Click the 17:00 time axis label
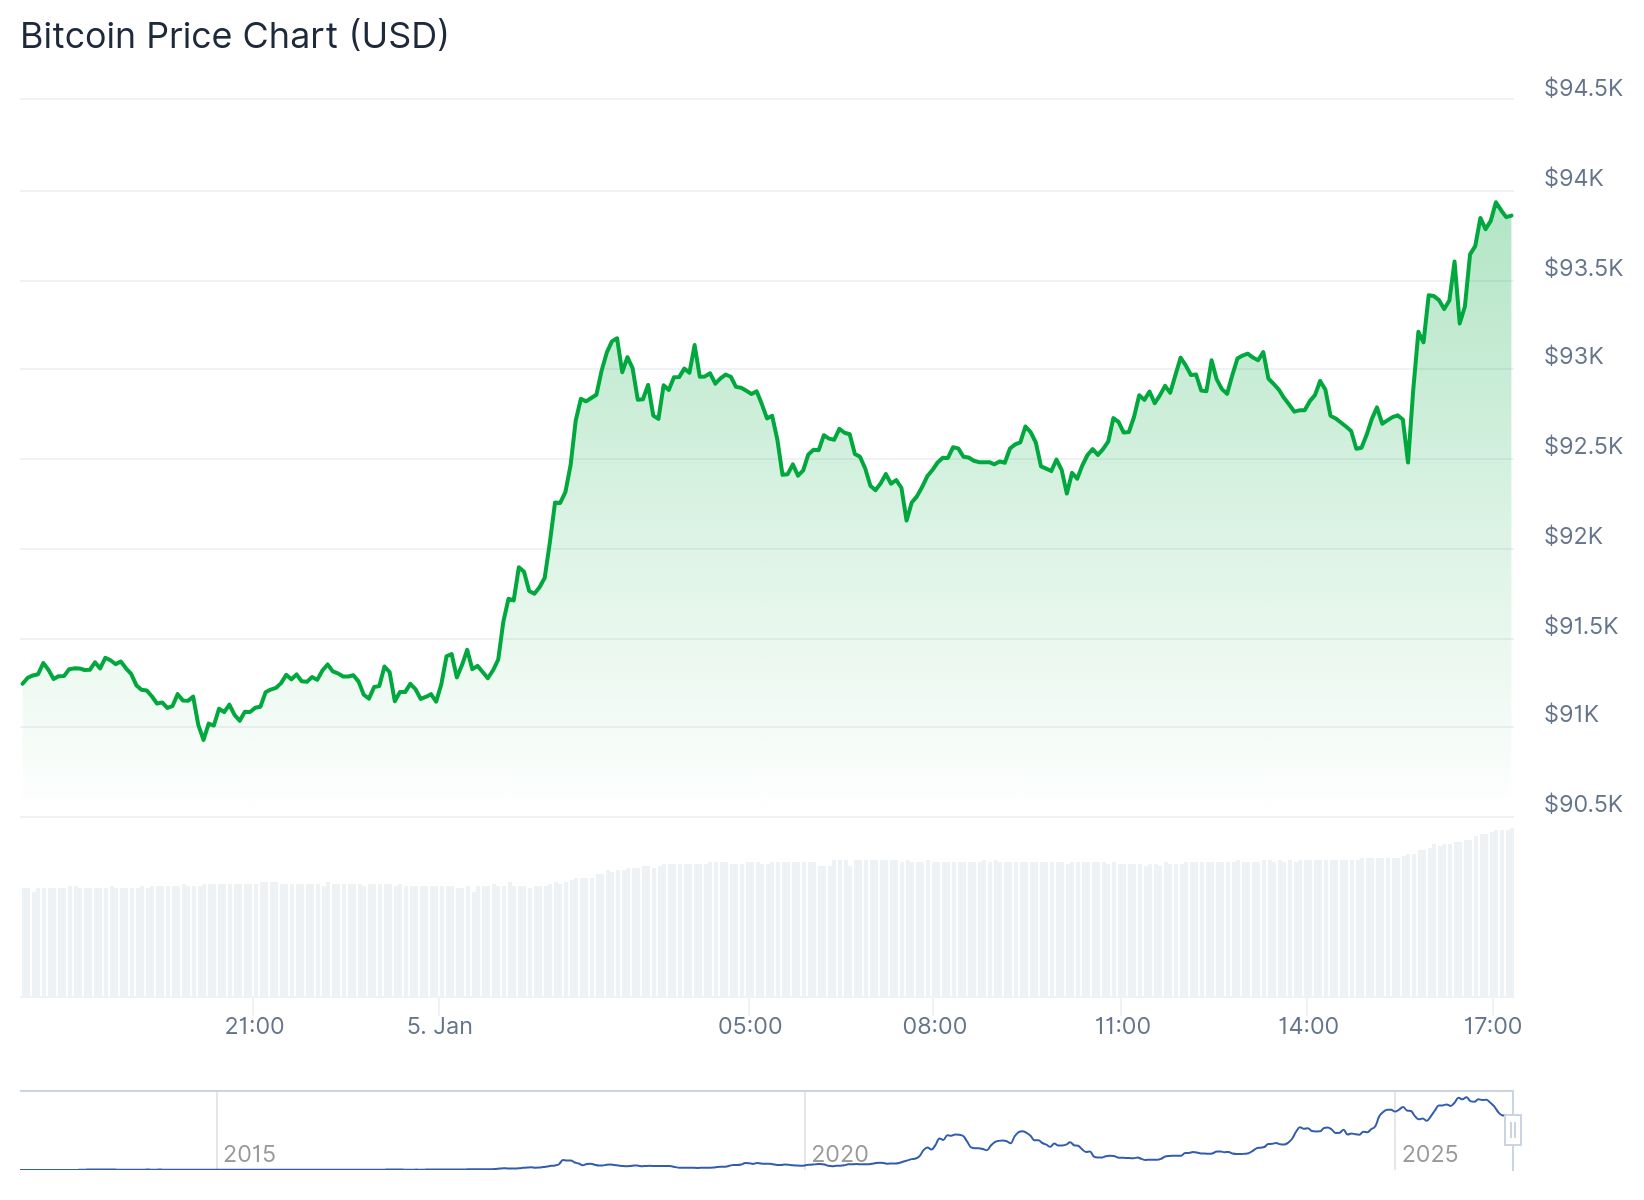 click(1492, 1026)
